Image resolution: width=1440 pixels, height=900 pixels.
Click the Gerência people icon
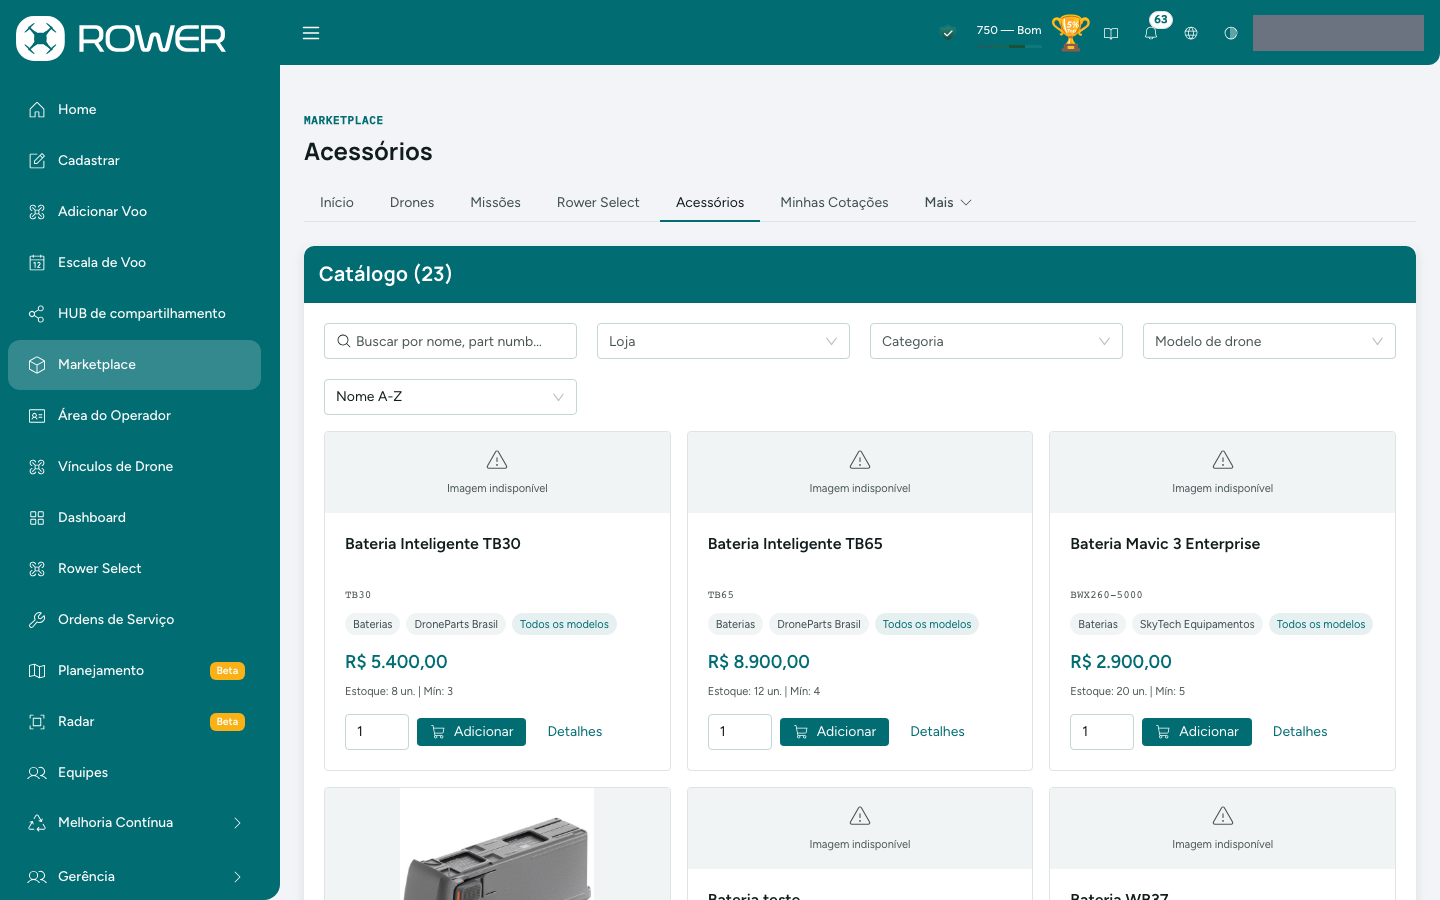click(37, 877)
